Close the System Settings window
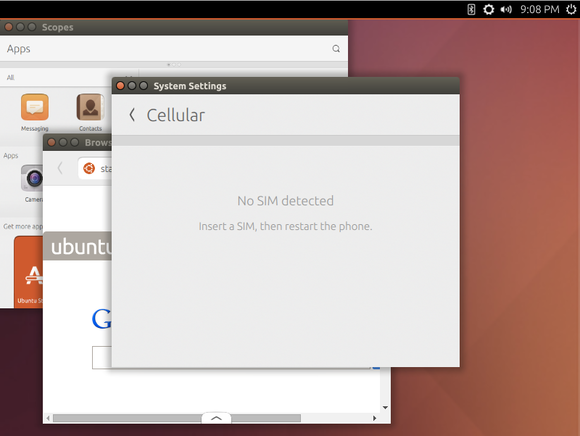 120,86
